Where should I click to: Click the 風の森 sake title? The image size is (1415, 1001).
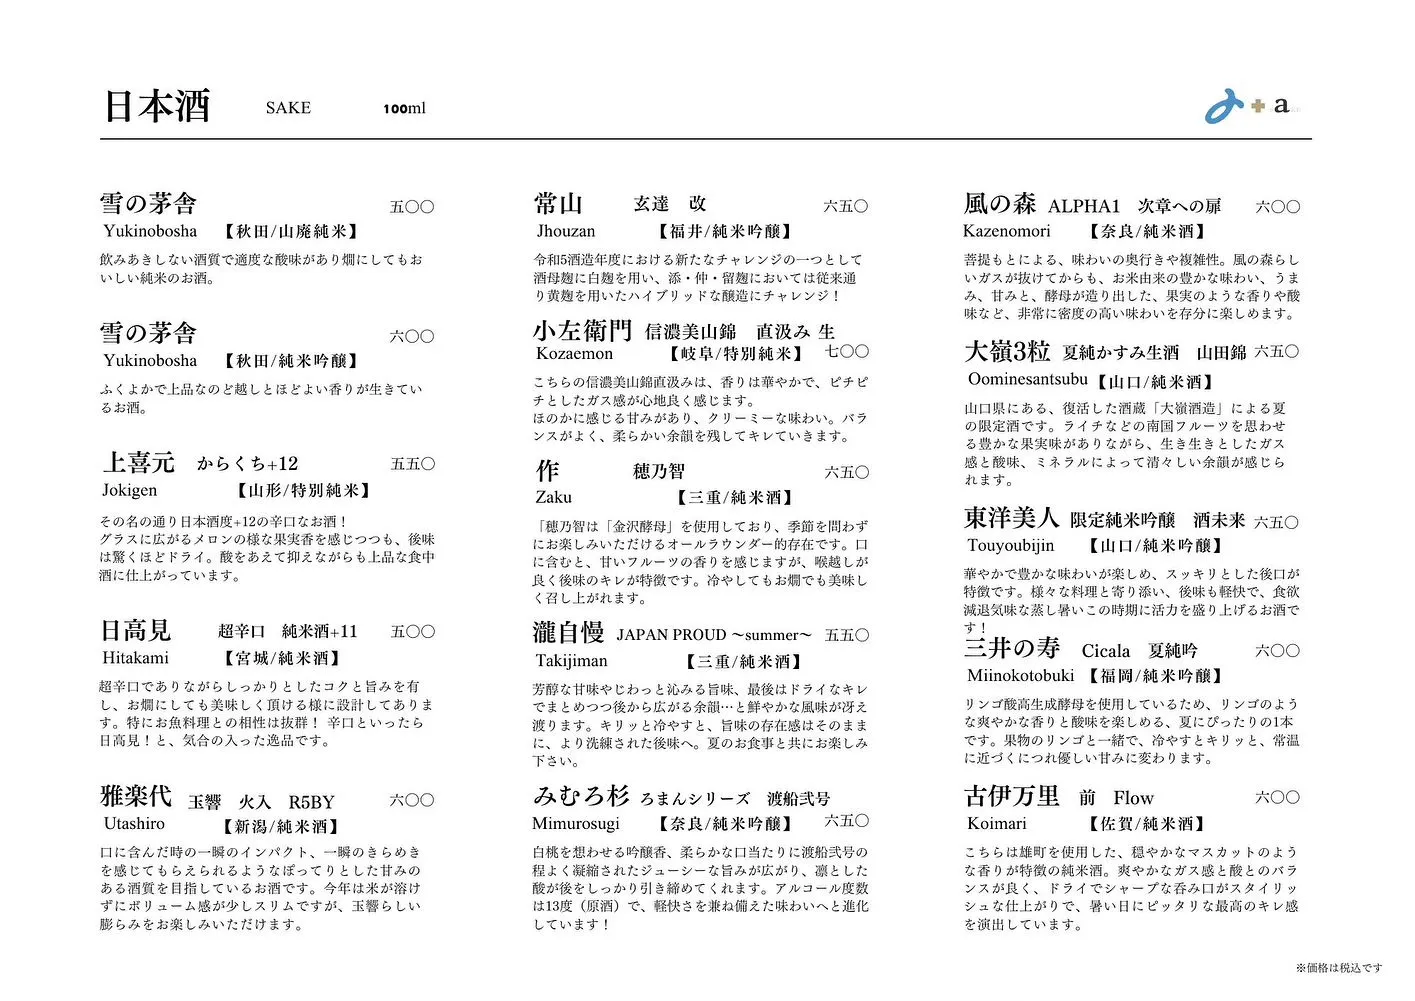[1000, 204]
